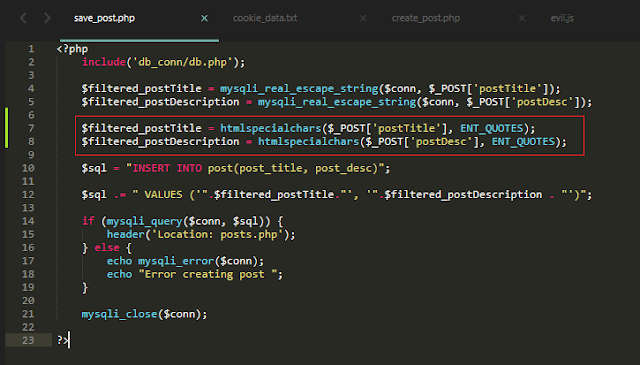Click mysqli_close on line 21
The width and height of the screenshot is (640, 365).
[x=119, y=314]
